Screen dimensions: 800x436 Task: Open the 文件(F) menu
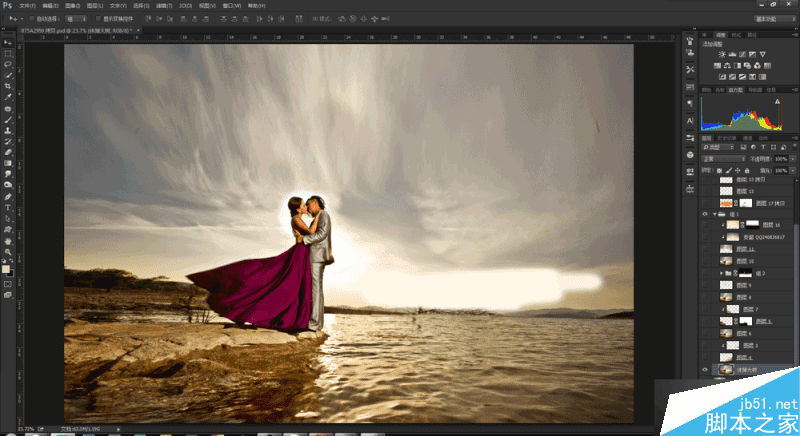[x=28, y=6]
